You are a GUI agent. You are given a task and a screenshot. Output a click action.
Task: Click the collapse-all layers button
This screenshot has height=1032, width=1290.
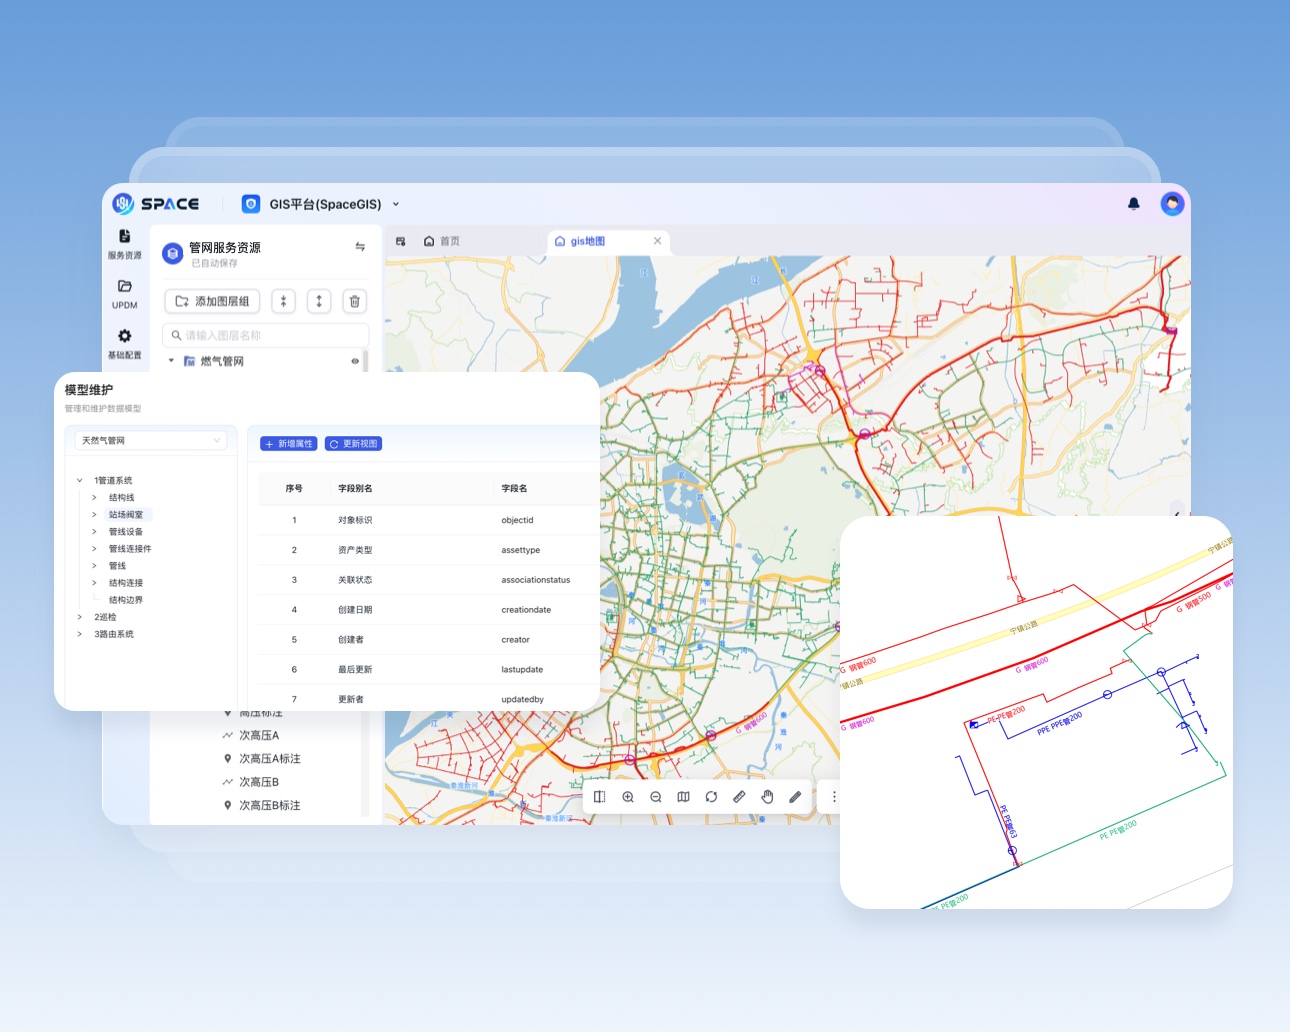tap(283, 301)
